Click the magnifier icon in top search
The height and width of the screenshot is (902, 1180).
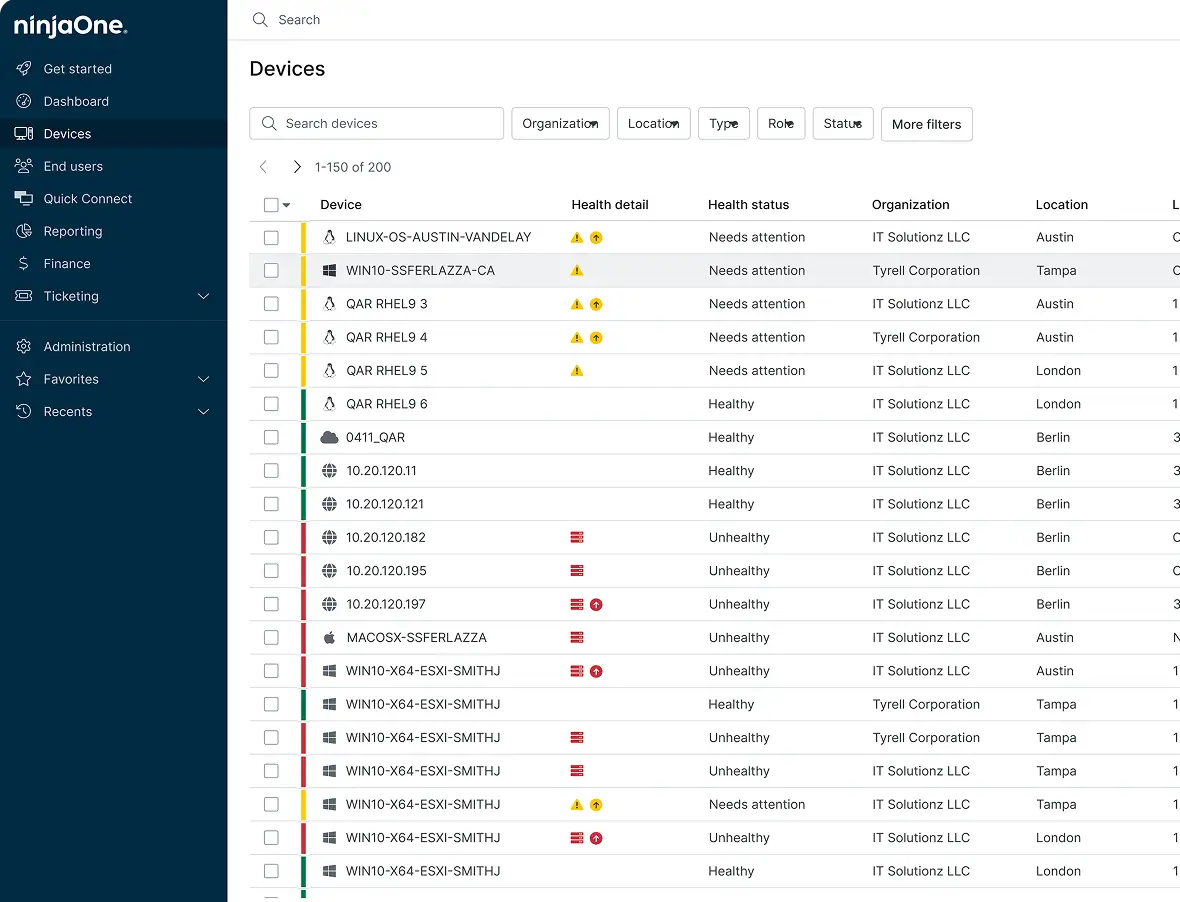[260, 20]
